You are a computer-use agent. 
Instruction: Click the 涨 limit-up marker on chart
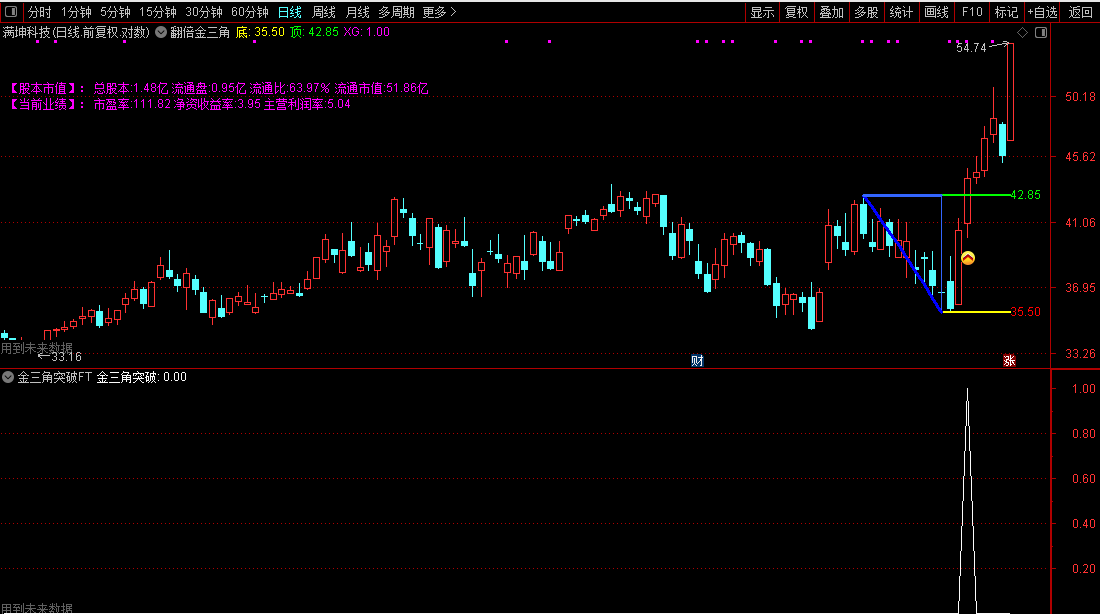coord(1010,361)
